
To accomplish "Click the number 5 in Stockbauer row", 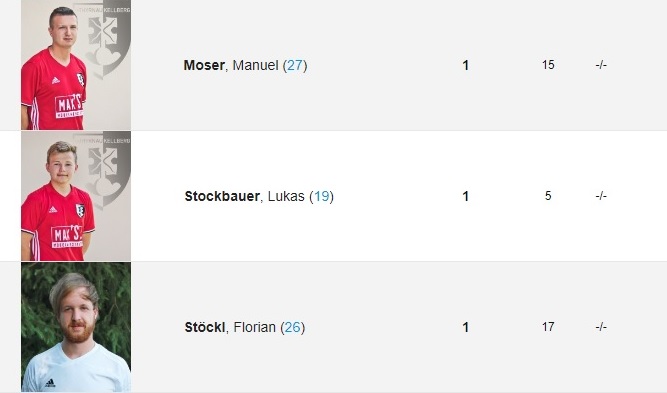I will (x=548, y=196).
